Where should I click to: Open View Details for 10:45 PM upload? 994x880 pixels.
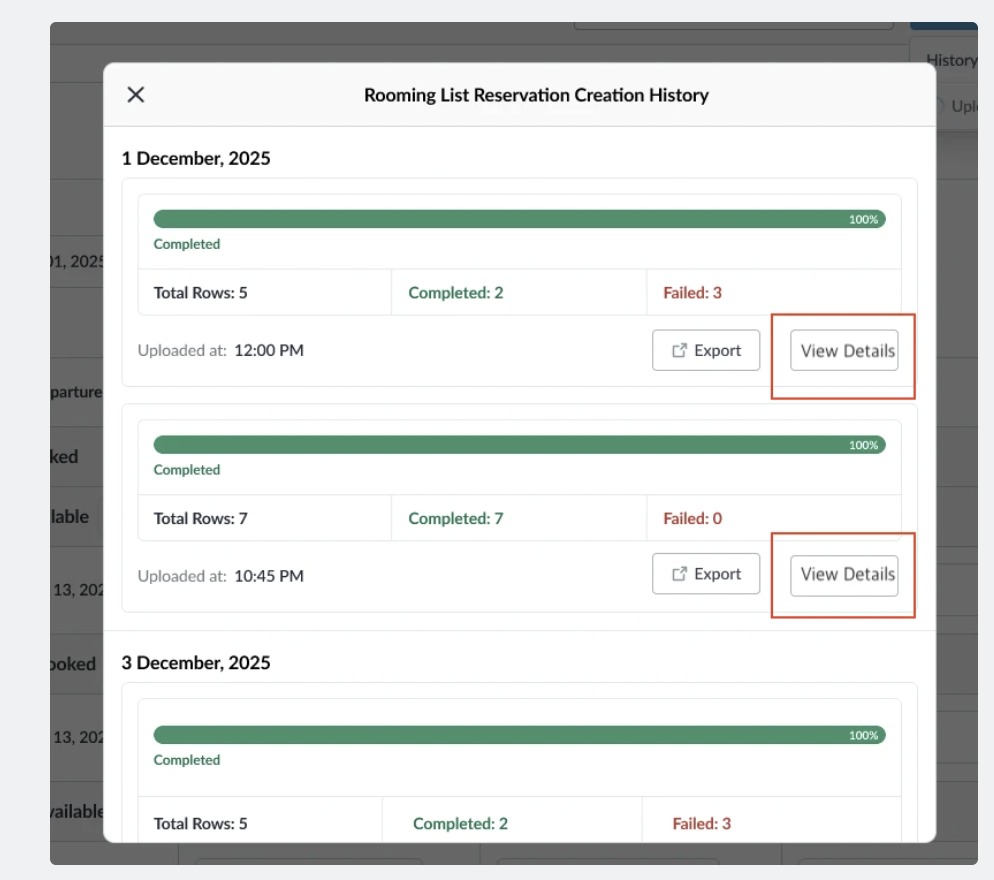pyautogui.click(x=844, y=574)
